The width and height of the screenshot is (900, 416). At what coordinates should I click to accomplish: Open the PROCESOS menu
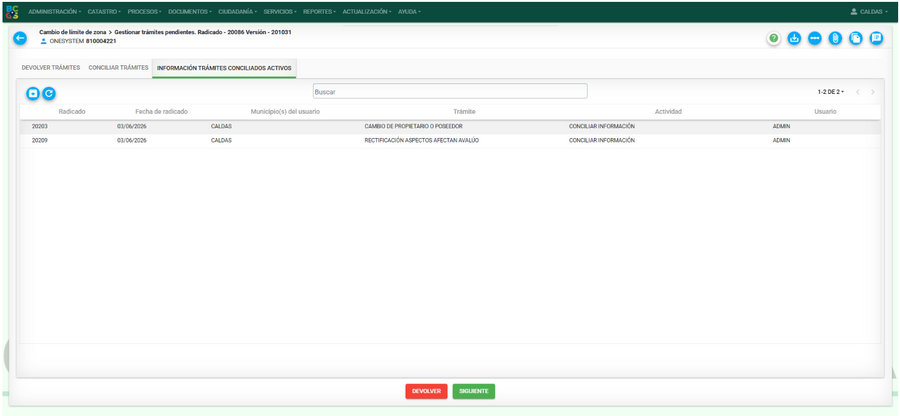coord(144,11)
